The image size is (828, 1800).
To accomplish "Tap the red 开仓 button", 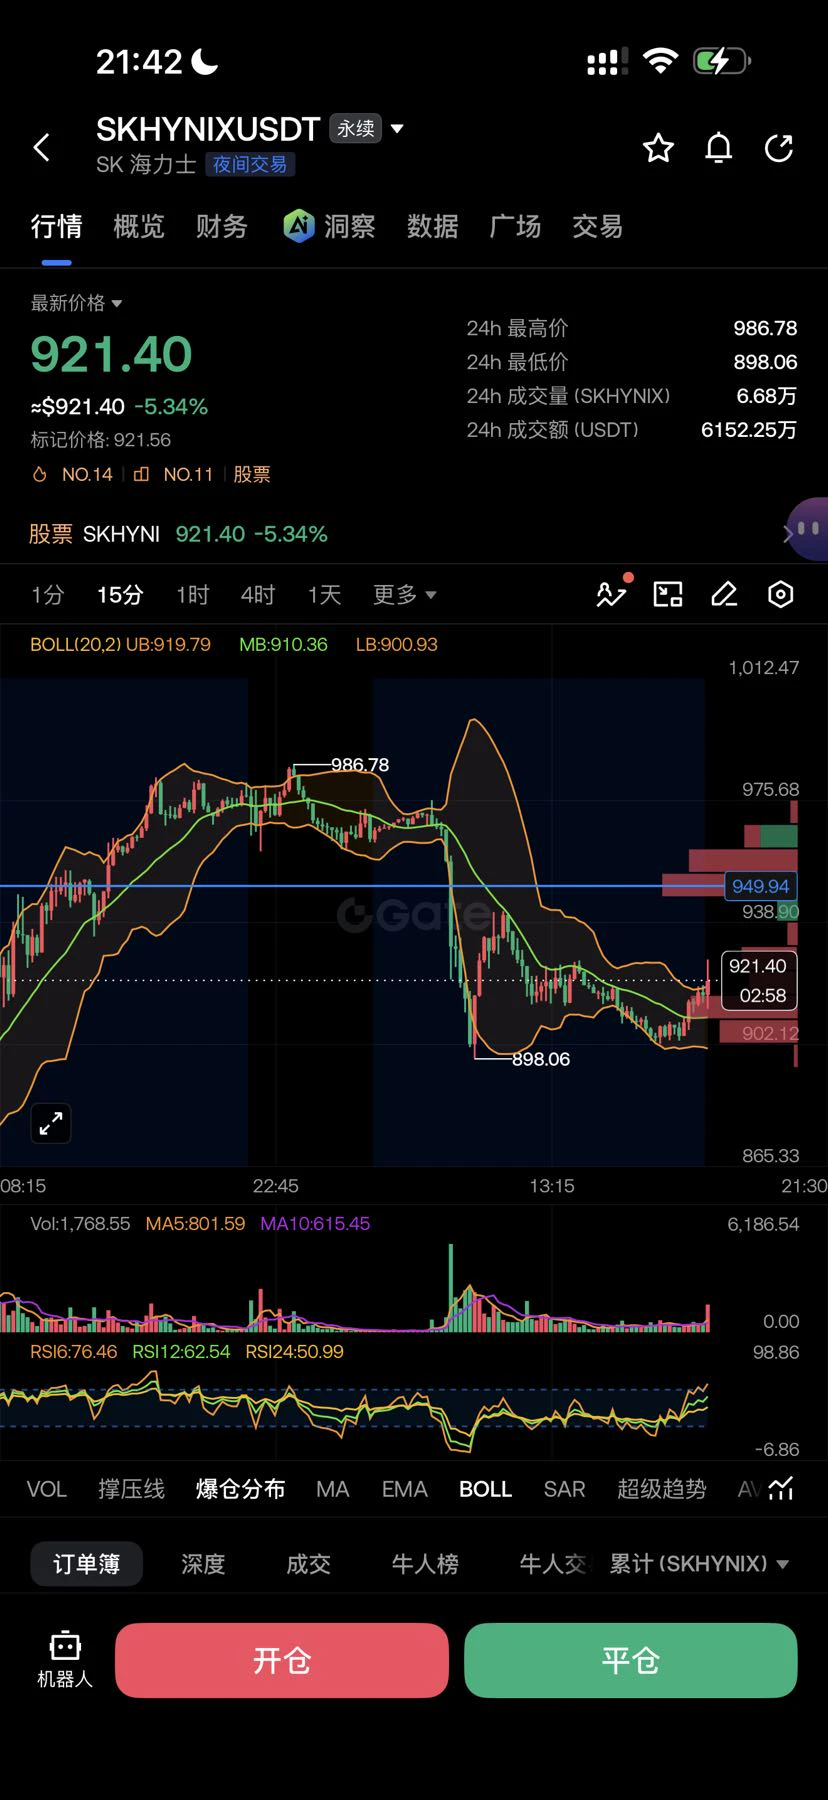I will point(282,1660).
